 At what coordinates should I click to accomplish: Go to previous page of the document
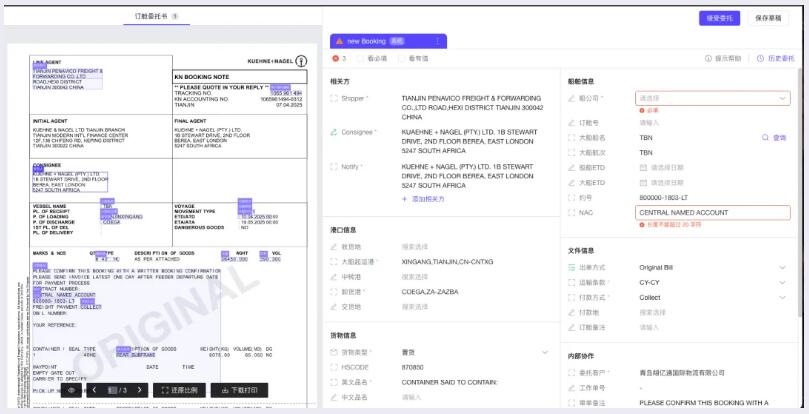[x=94, y=390]
